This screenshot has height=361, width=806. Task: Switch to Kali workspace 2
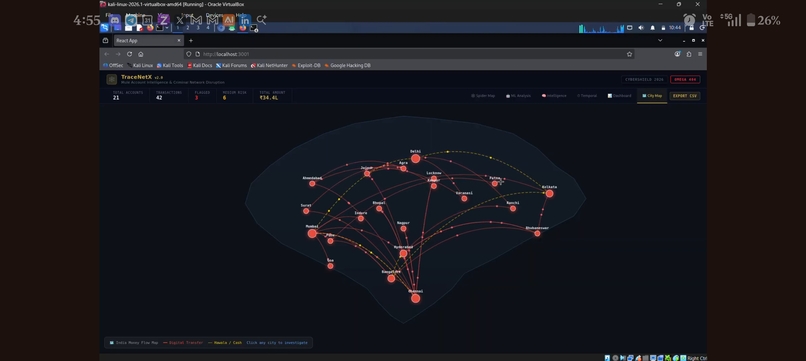coord(188,28)
